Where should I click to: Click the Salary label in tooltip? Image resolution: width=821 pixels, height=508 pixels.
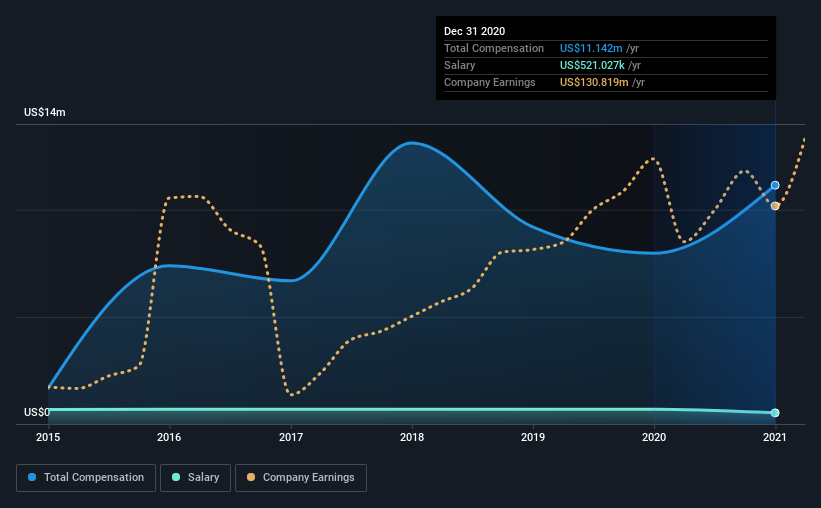click(x=459, y=65)
